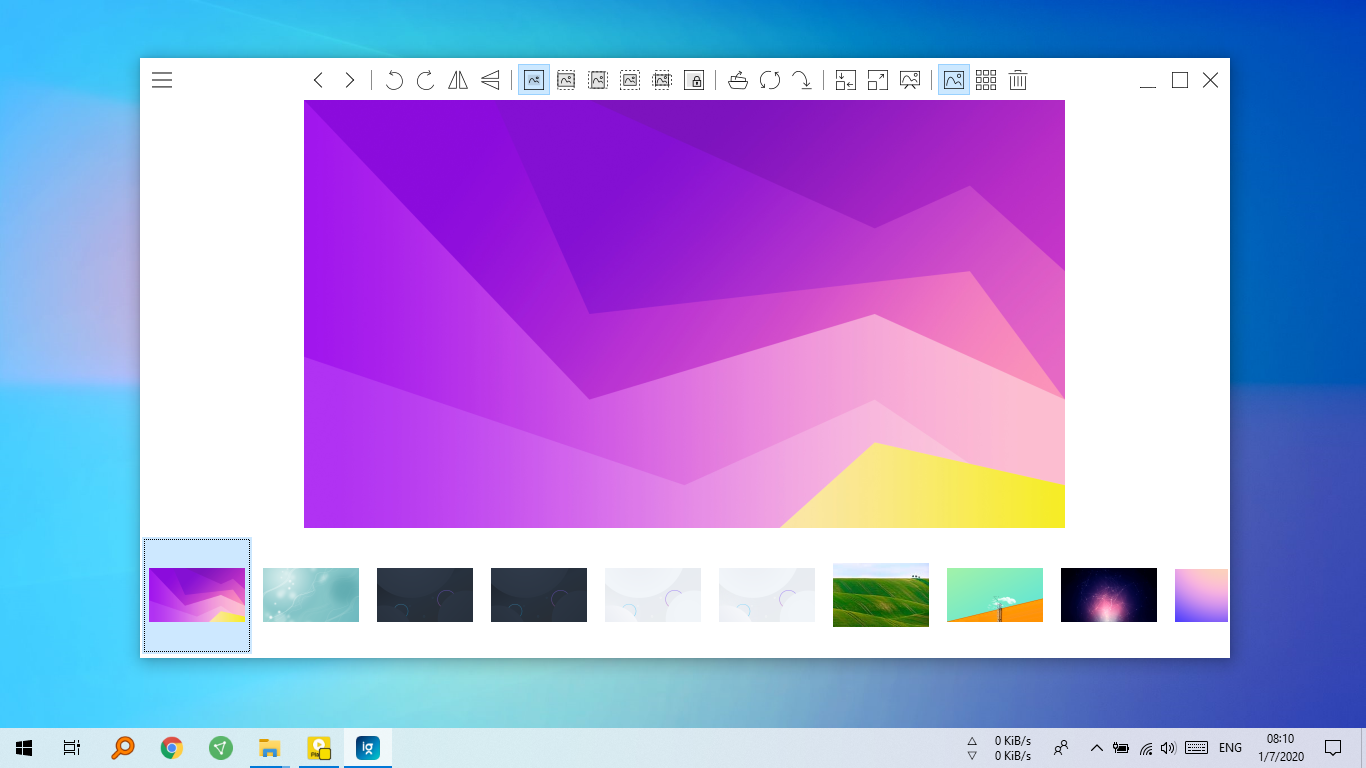Toggle the zoom mode just right of Auto Zoom

click(566, 80)
